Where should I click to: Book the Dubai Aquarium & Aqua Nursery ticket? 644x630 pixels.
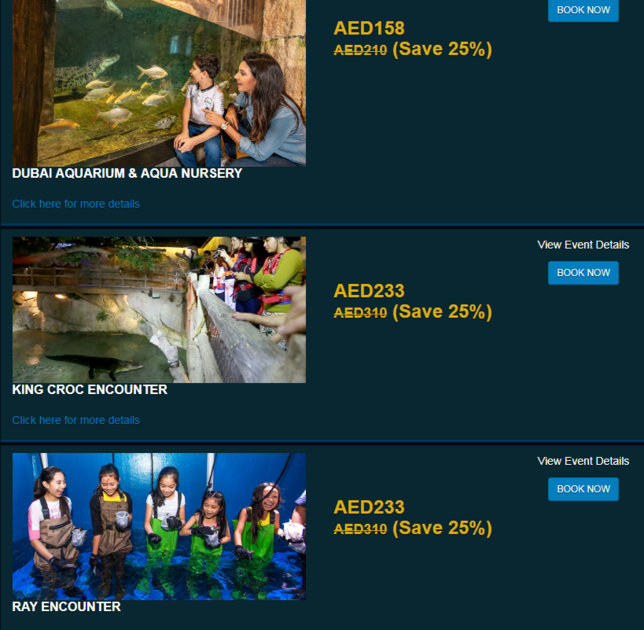click(583, 10)
